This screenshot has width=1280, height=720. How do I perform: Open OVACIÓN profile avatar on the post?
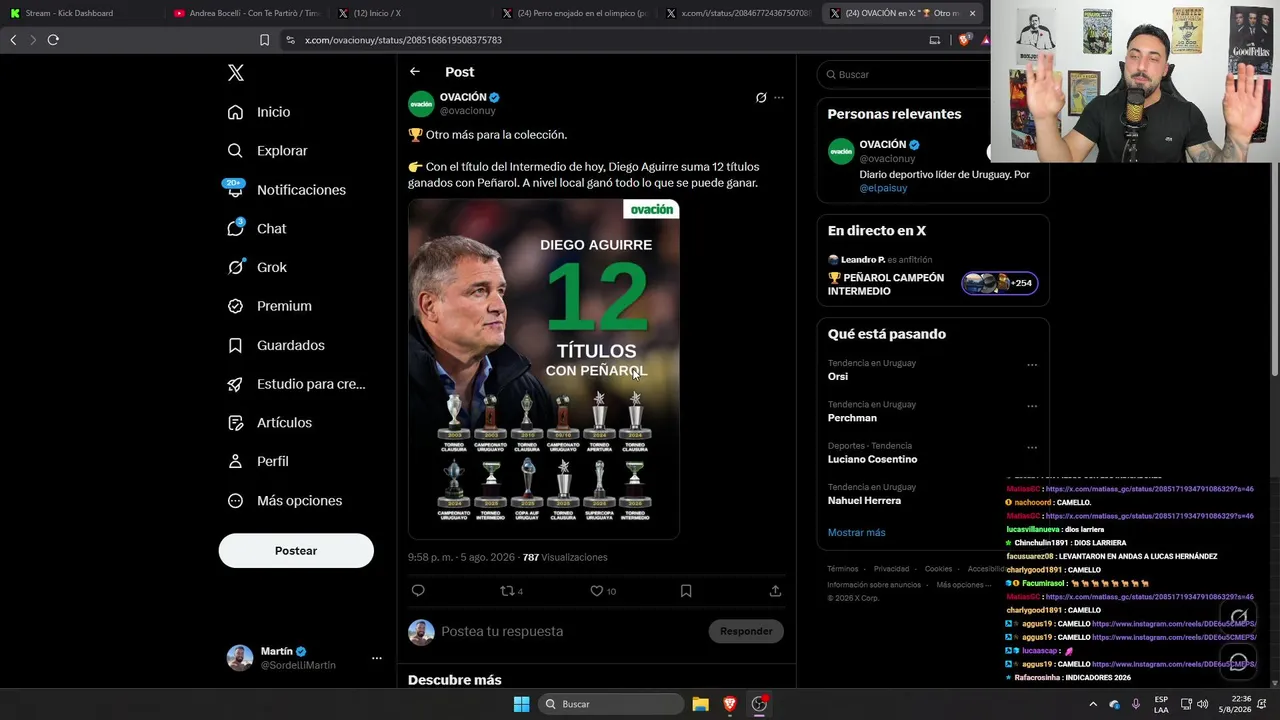(421, 104)
